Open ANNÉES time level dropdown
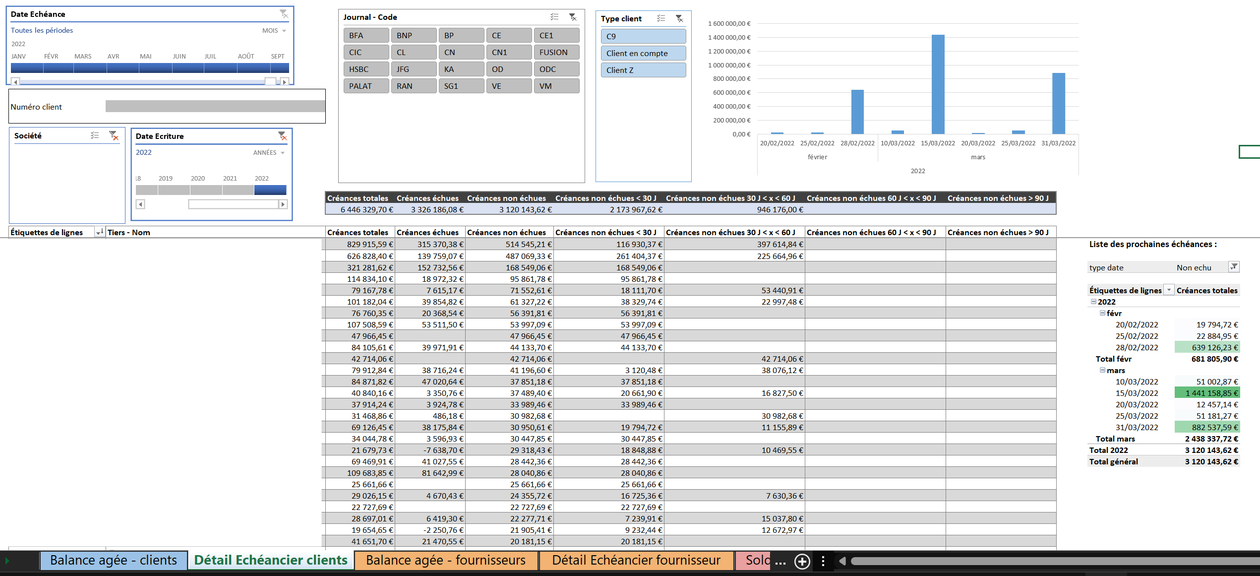Viewport: 1260px width, 576px height. 269,153
